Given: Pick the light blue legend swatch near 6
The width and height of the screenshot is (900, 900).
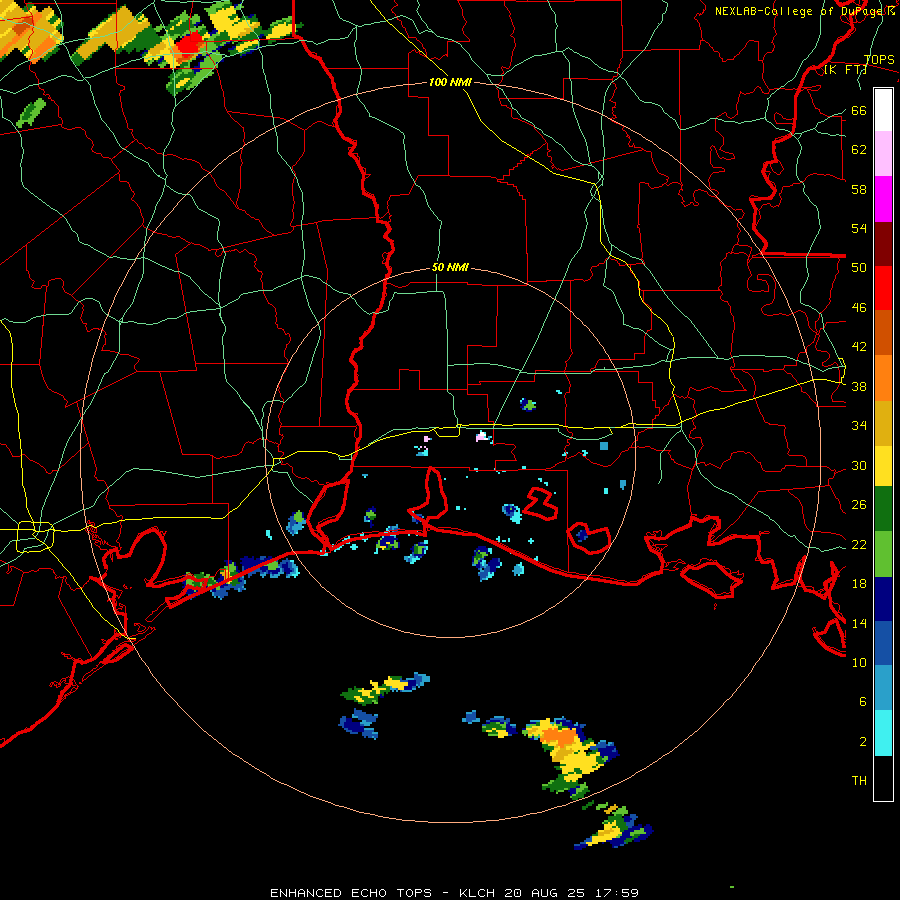Looking at the screenshot, I should (883, 688).
